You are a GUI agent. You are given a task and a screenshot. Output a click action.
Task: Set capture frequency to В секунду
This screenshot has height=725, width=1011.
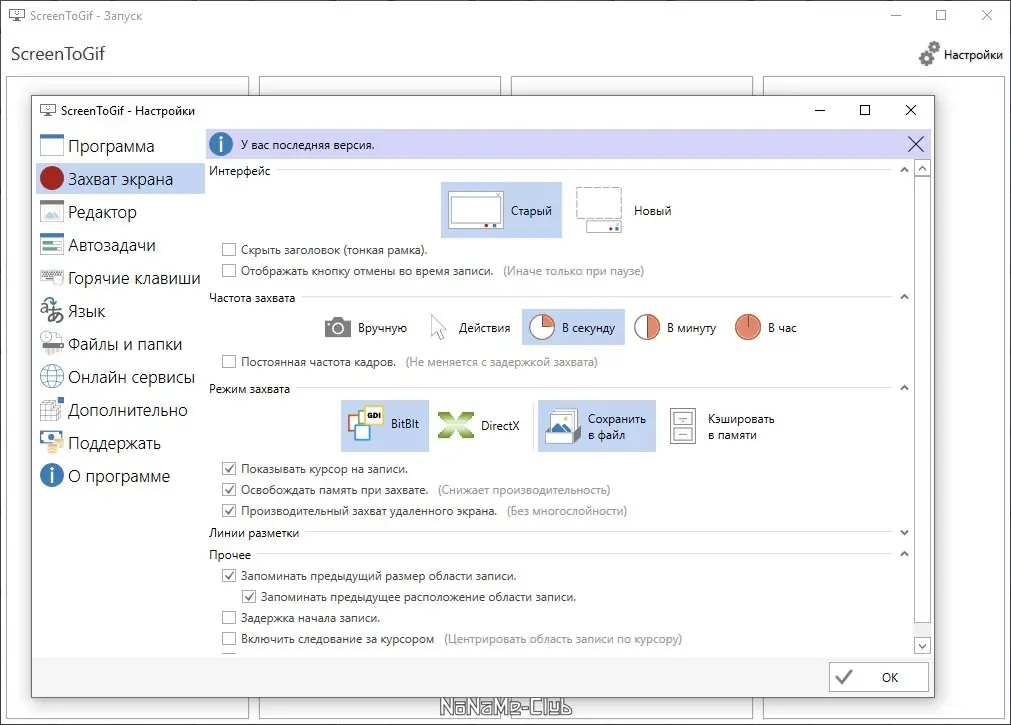[x=573, y=328]
